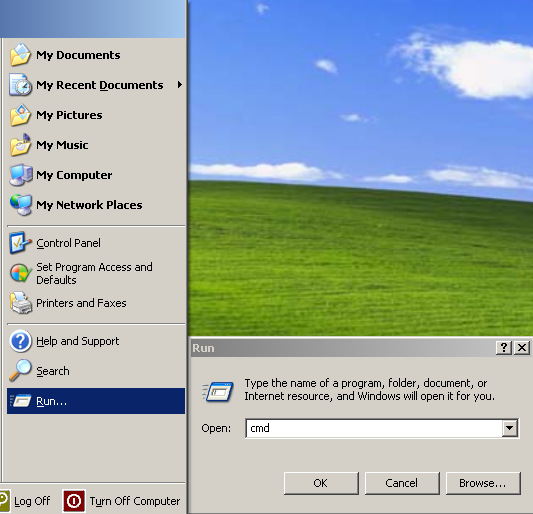Confirm with the OK button
This screenshot has width=533, height=514.
321,483
